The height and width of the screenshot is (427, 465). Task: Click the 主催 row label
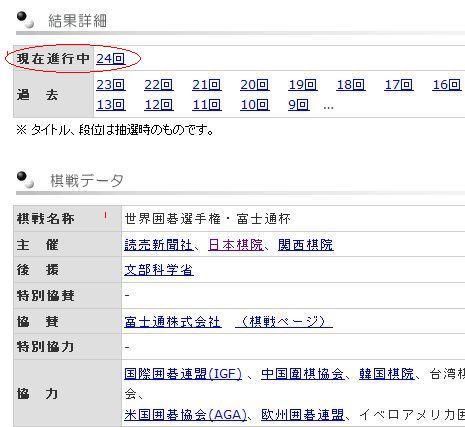(x=37, y=245)
